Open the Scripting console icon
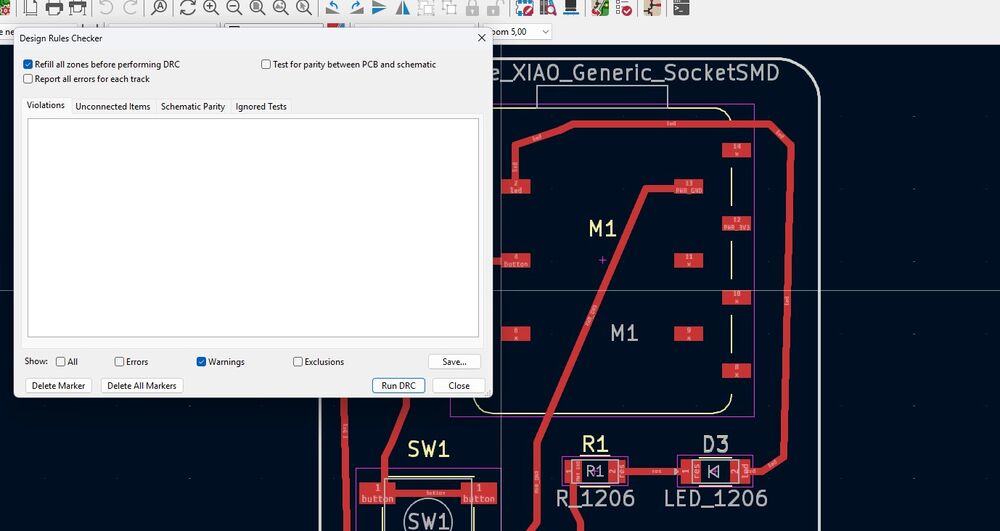The height and width of the screenshot is (531, 1000). 681,8
